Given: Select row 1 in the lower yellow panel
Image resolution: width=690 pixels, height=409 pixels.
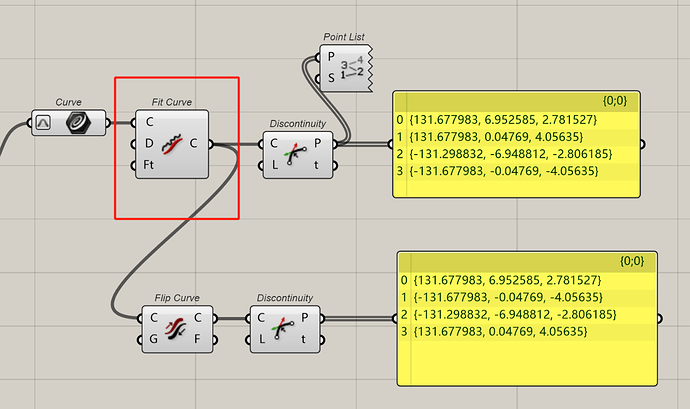Looking at the screenshot, I should (510, 297).
